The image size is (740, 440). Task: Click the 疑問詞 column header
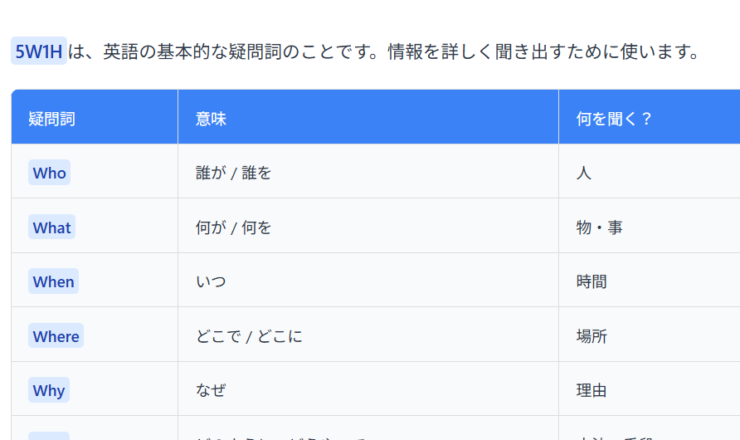click(52, 118)
